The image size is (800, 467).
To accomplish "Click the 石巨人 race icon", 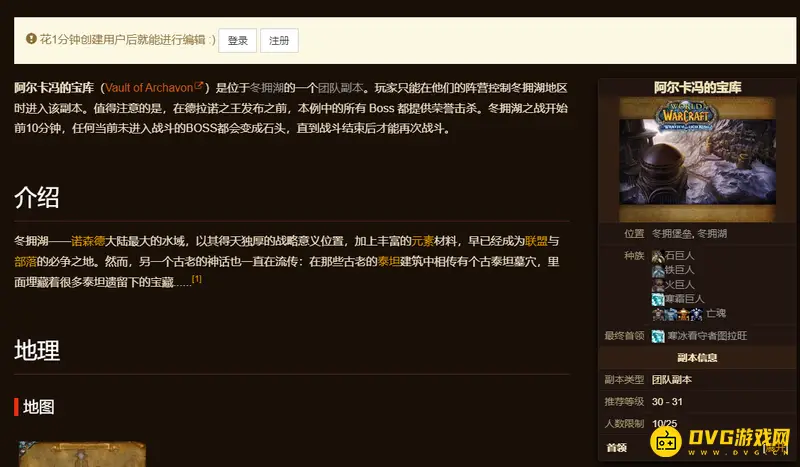I will tap(658, 256).
